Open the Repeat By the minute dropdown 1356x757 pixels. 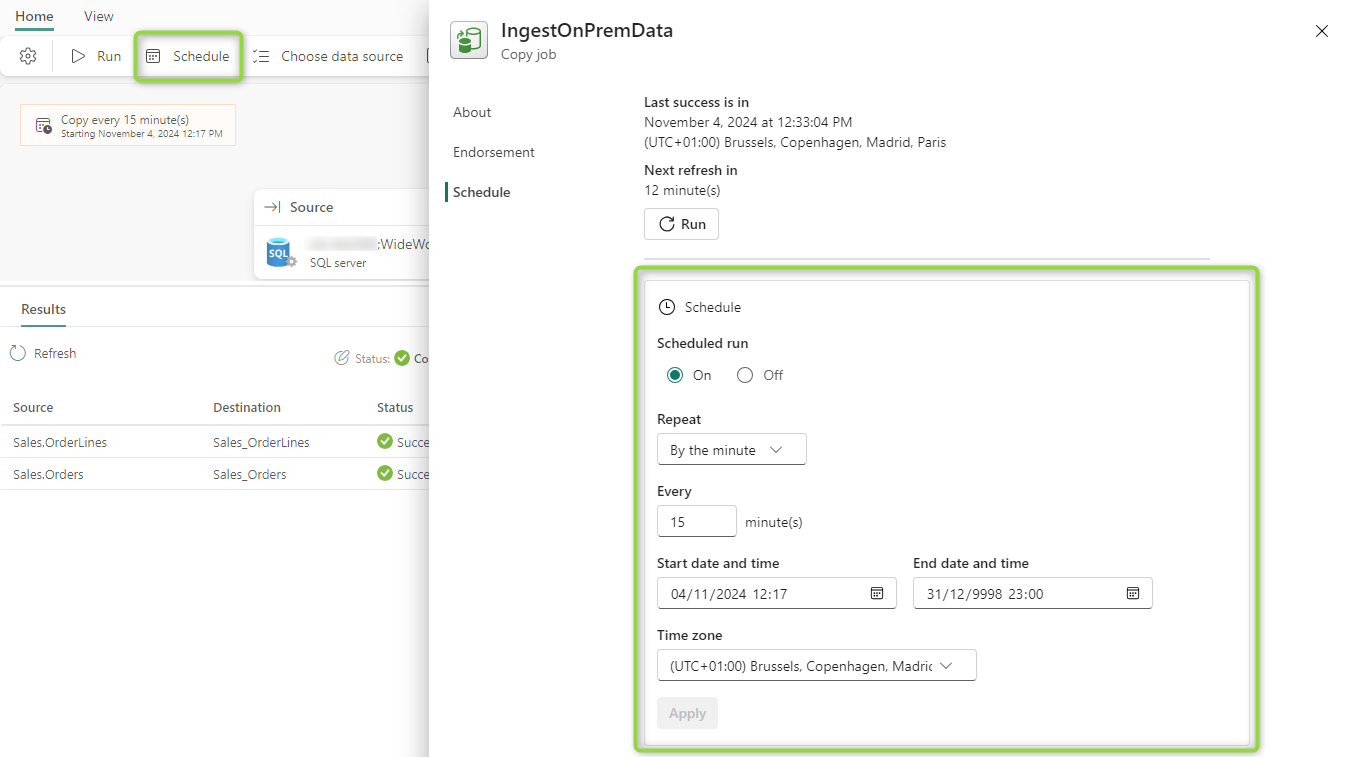731,450
